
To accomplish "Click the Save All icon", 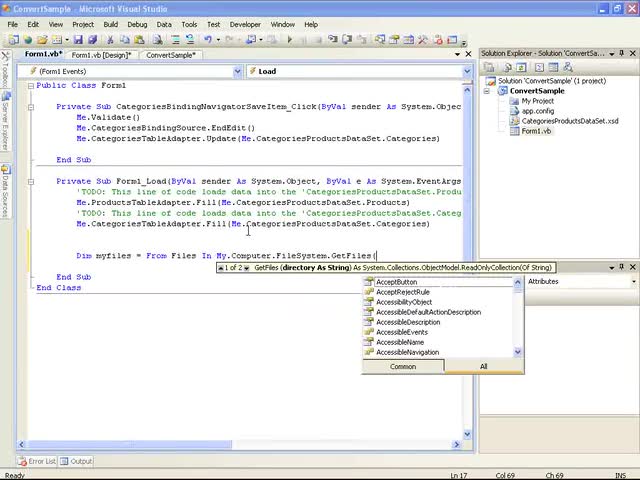I will point(93,40).
